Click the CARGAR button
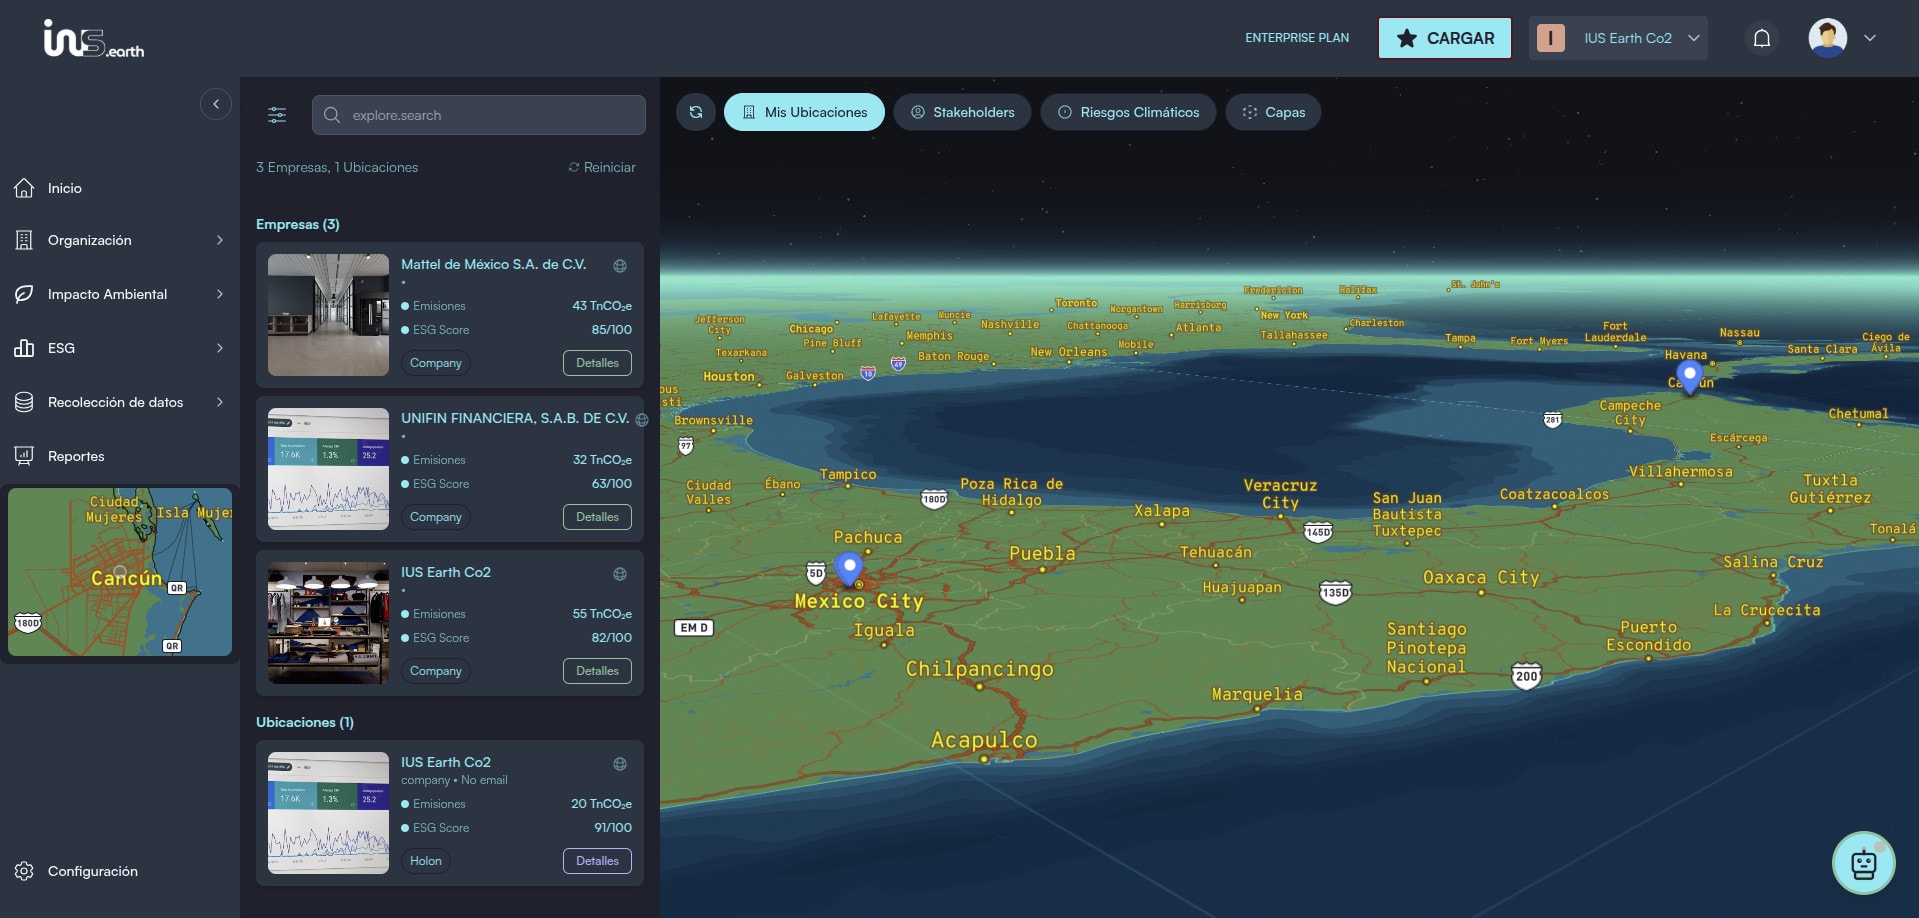 pyautogui.click(x=1445, y=38)
